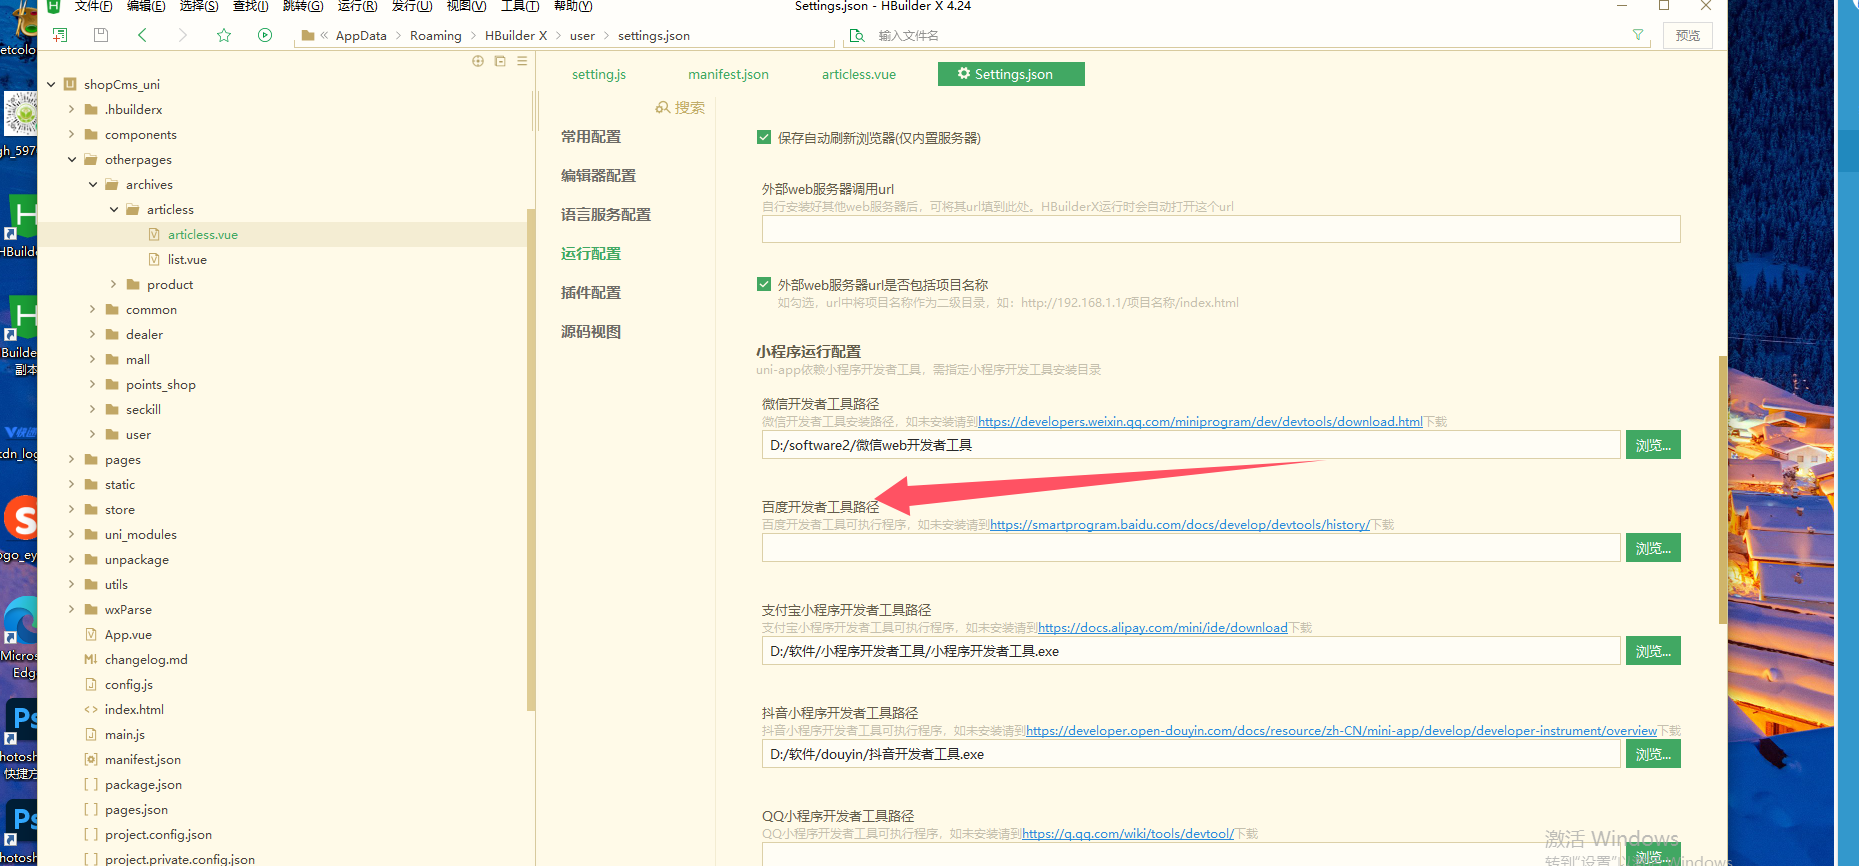Open the open-douyin developer instrument link
This screenshot has width=1859, height=866.
click(x=1342, y=731)
